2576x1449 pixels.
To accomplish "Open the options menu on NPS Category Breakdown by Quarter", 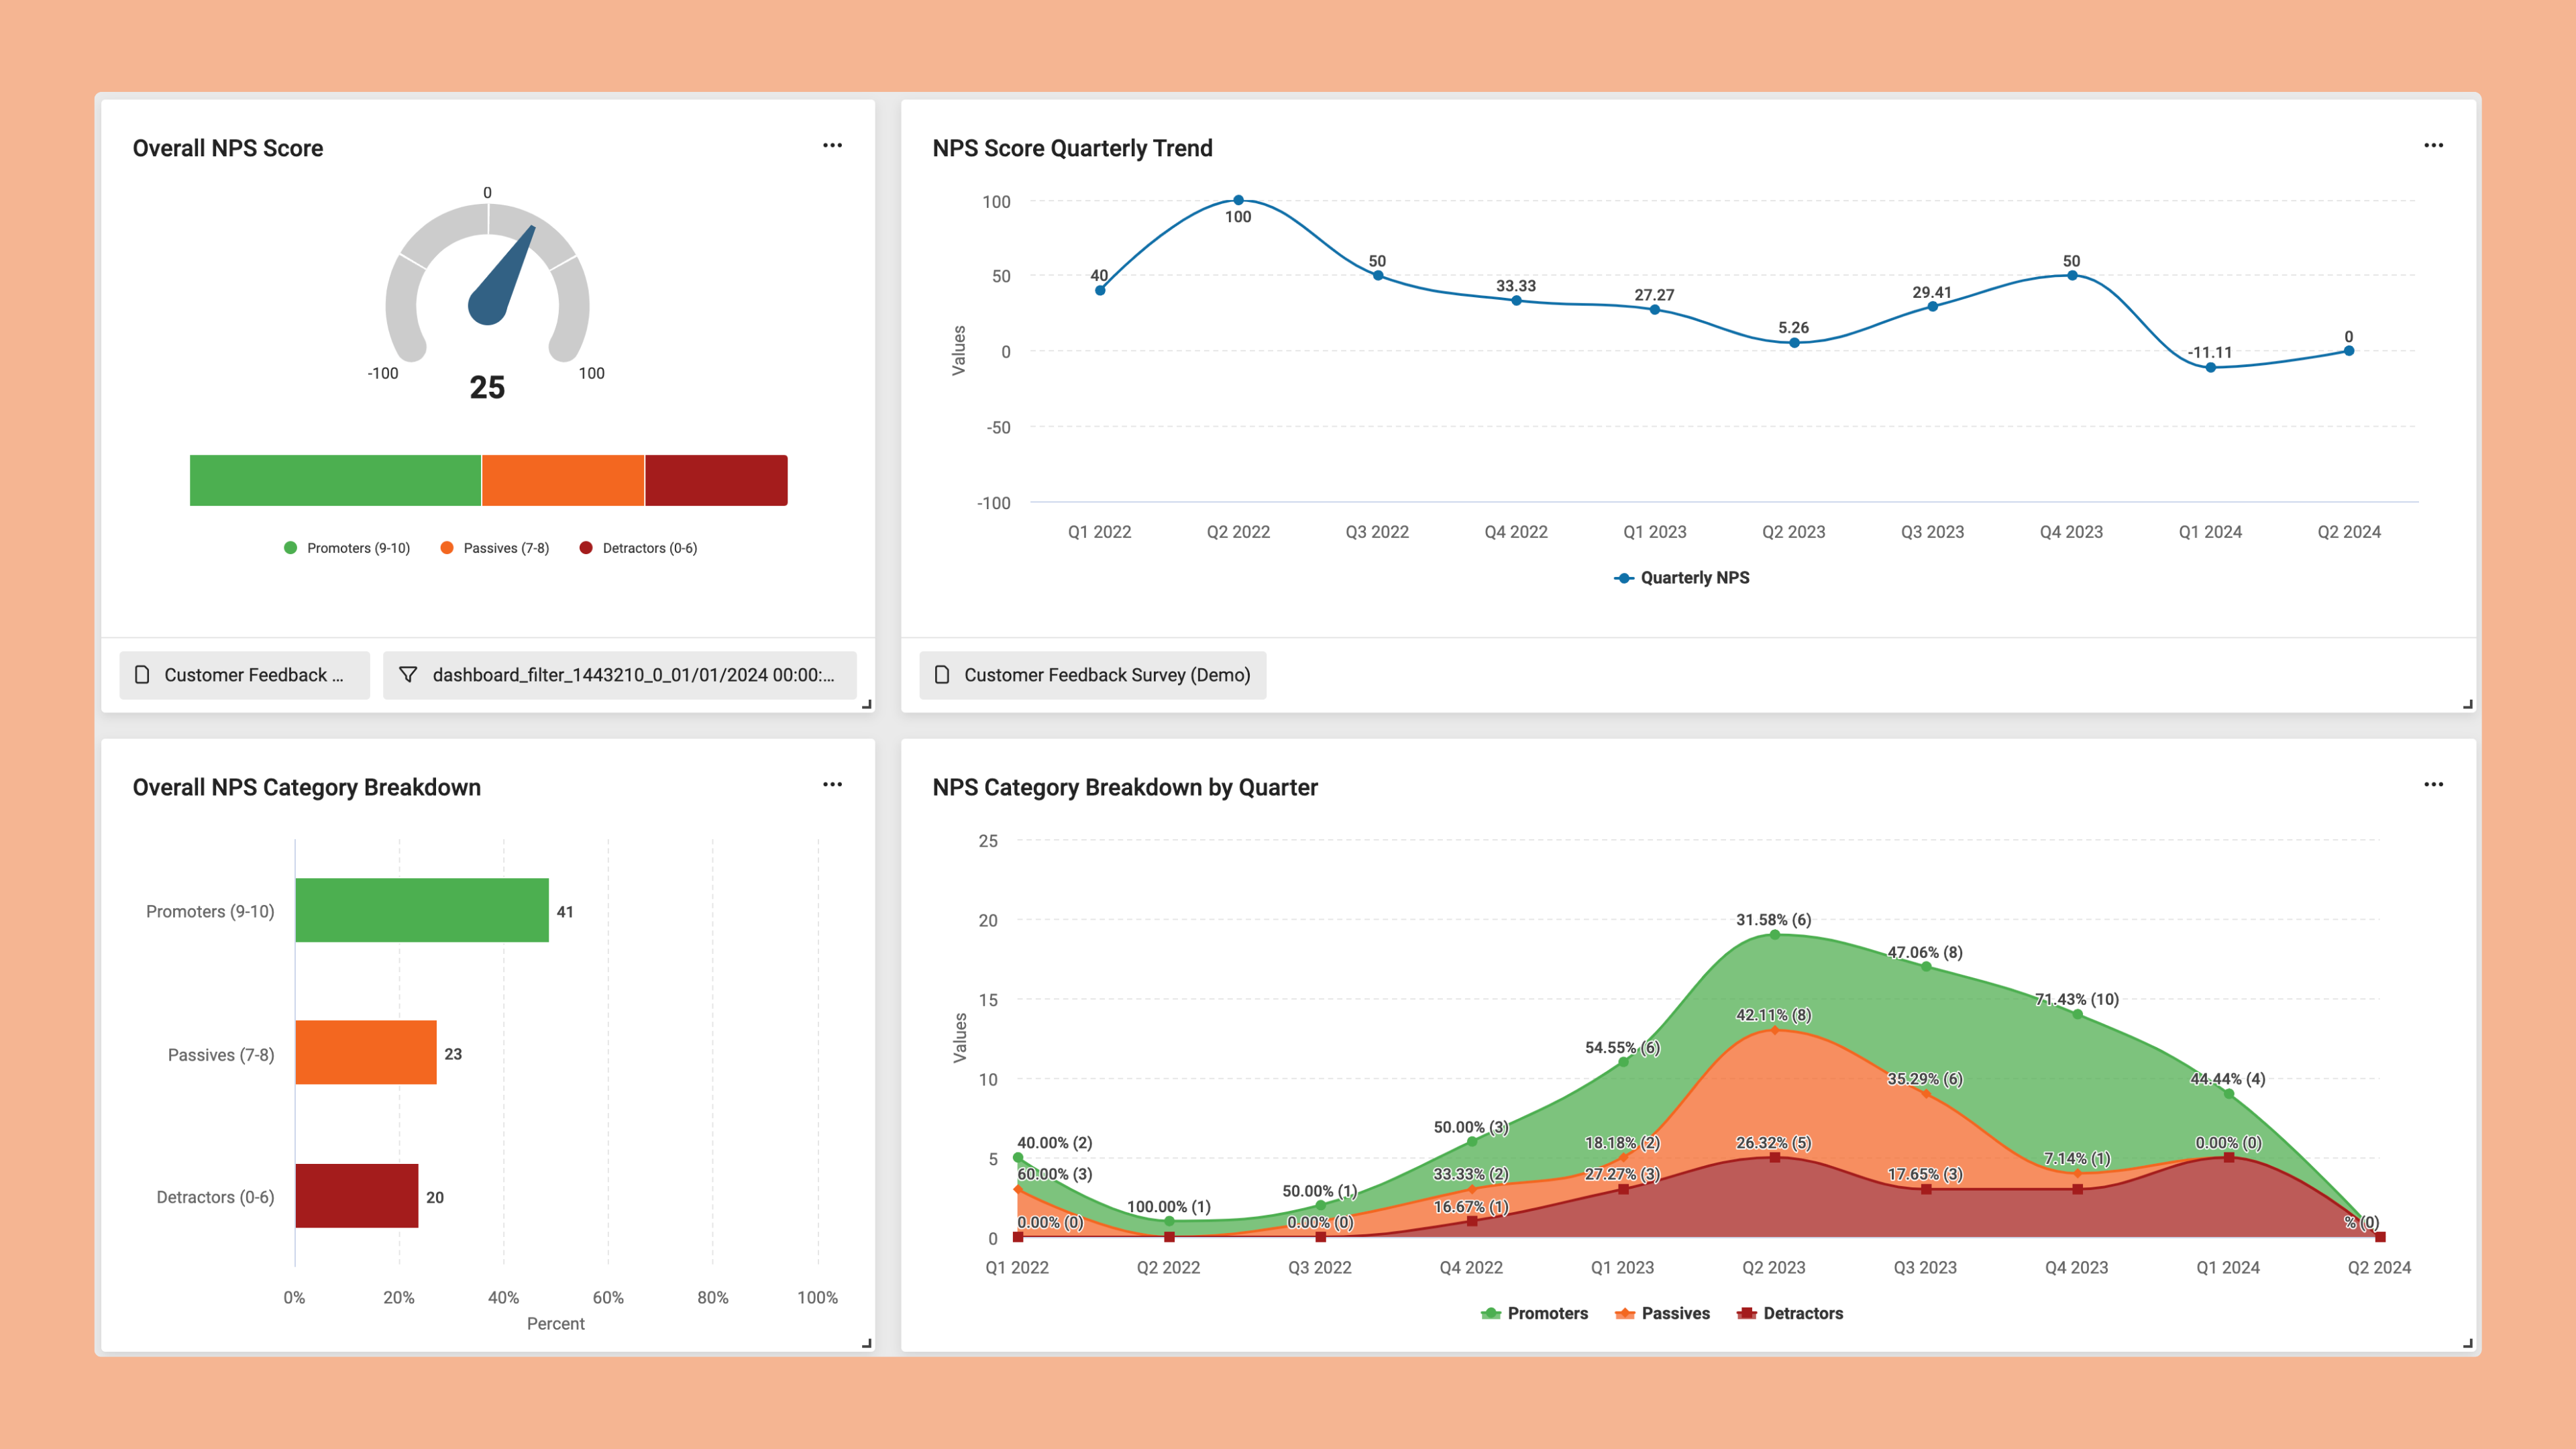I will [x=2434, y=784].
